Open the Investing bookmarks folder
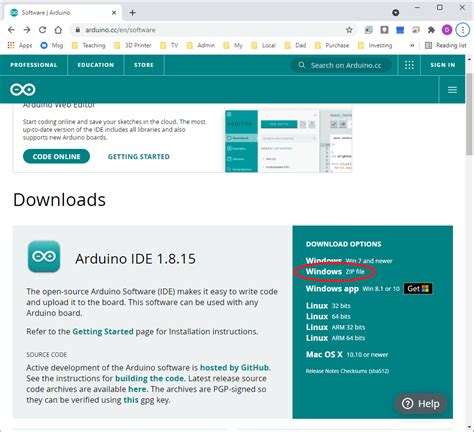Image resolution: width=474 pixels, height=432 pixels. coord(375,45)
